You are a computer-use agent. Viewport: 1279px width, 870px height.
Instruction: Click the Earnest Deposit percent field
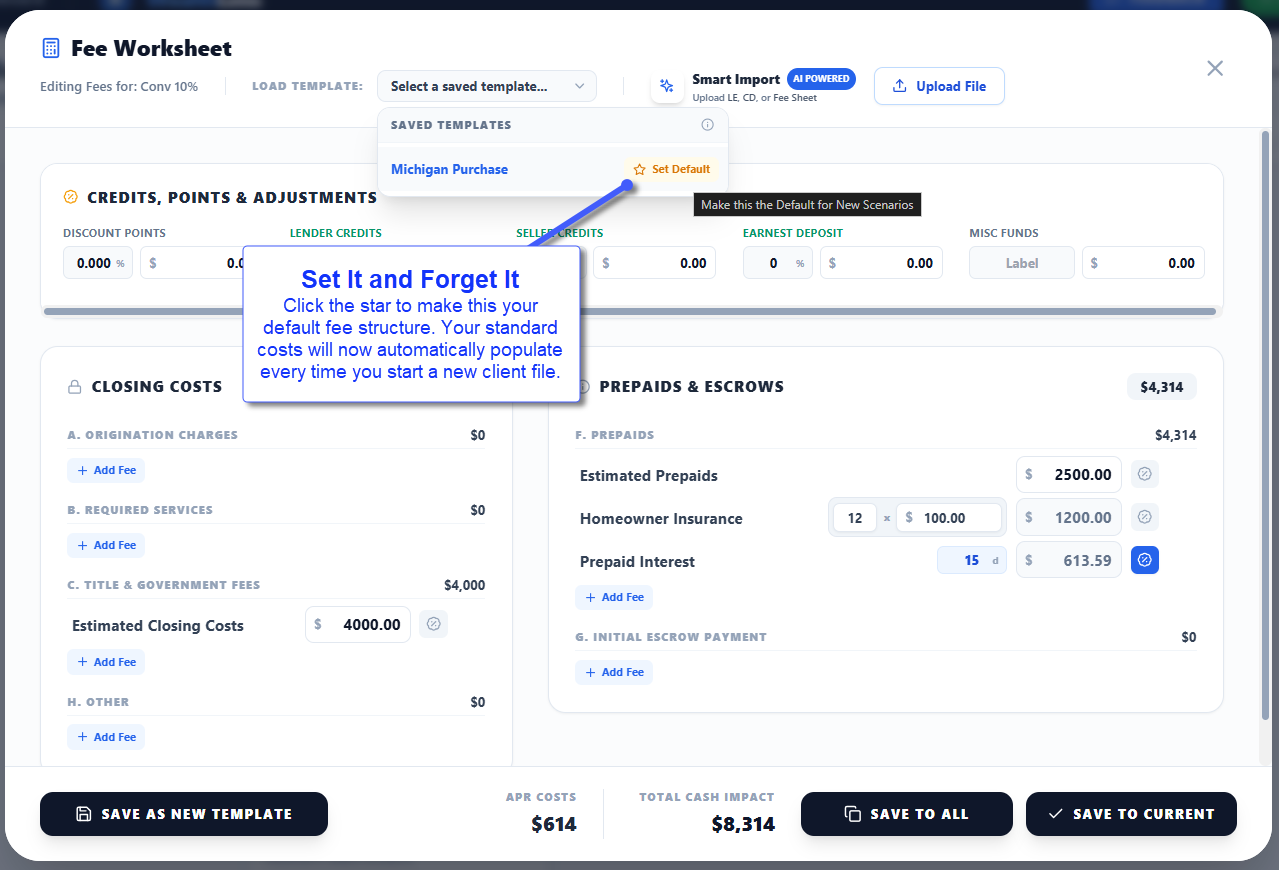coord(777,263)
